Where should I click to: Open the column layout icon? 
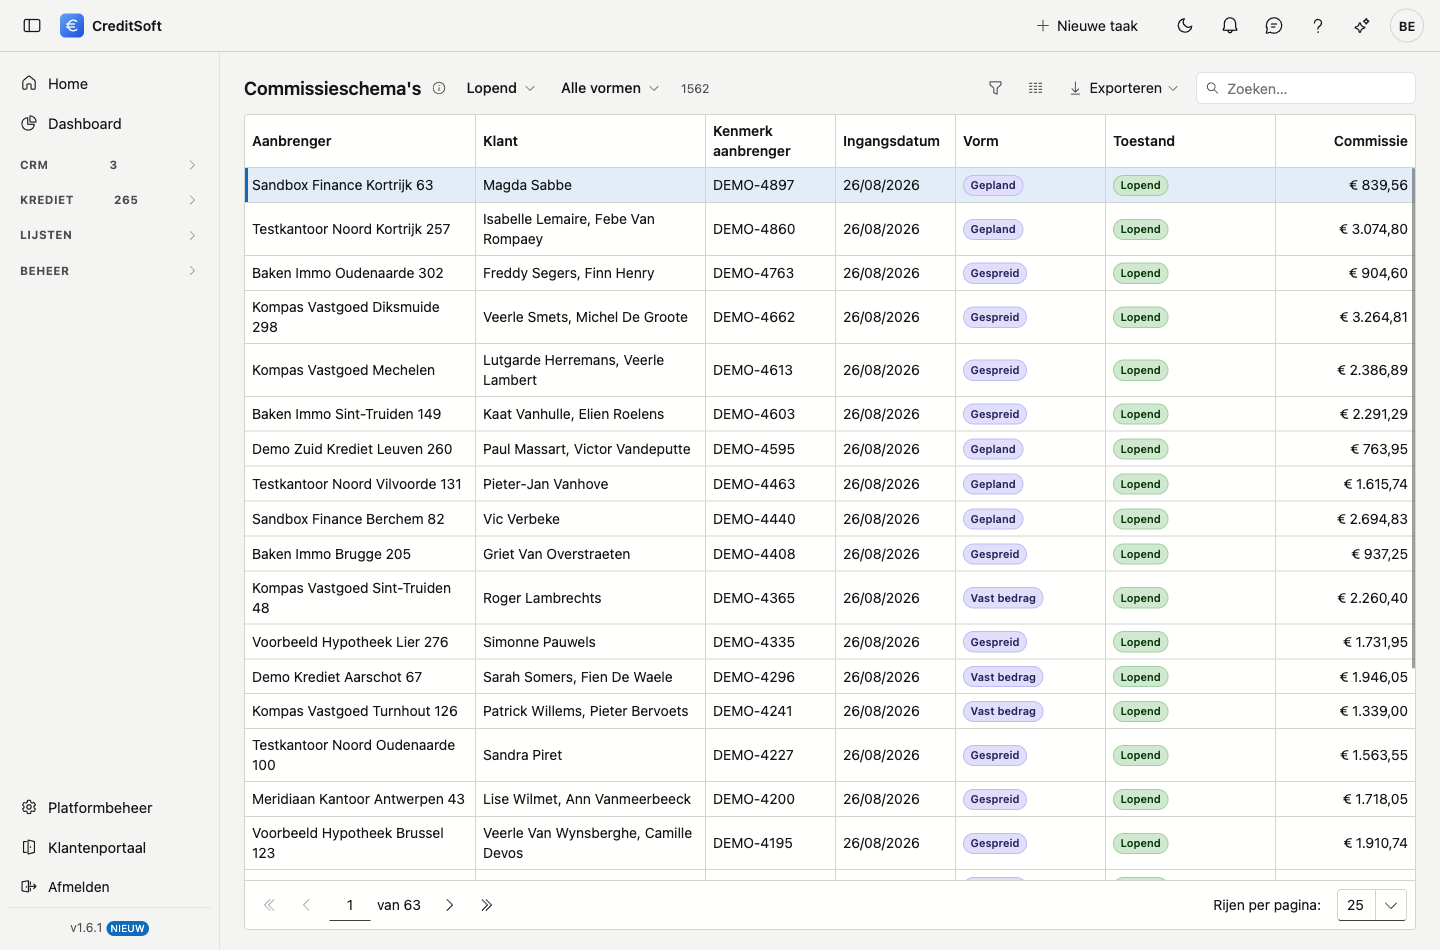point(1035,88)
